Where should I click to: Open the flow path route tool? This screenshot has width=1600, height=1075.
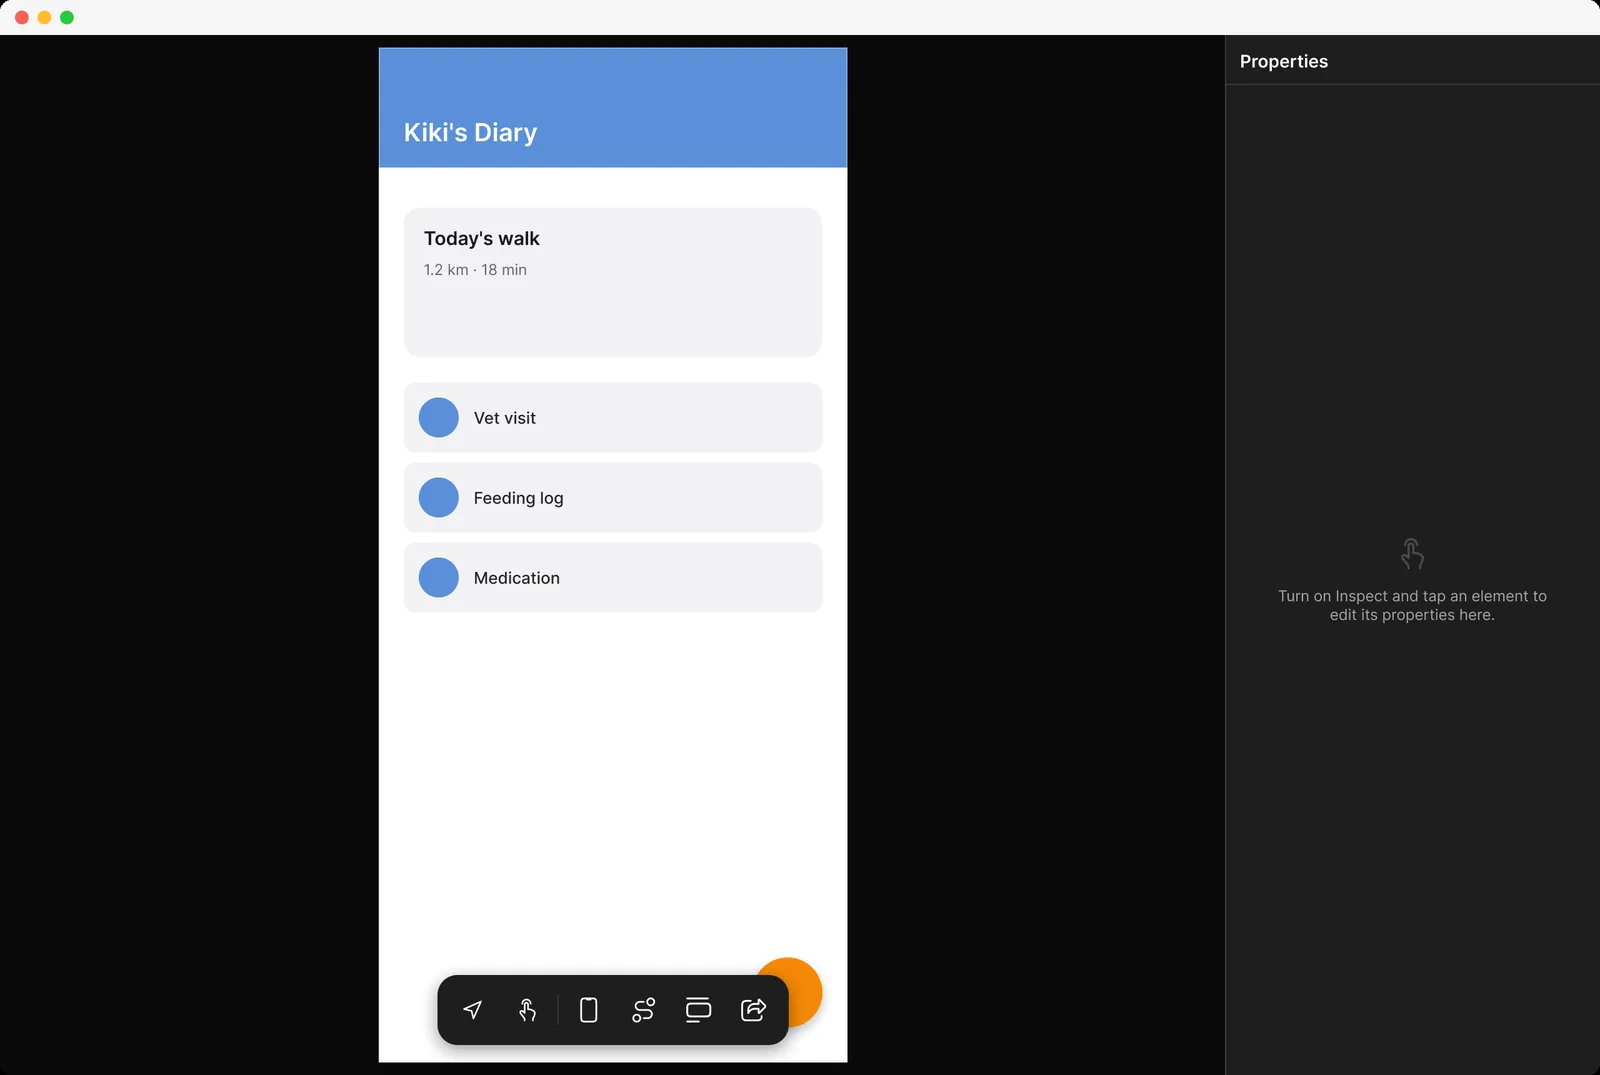coord(643,1010)
